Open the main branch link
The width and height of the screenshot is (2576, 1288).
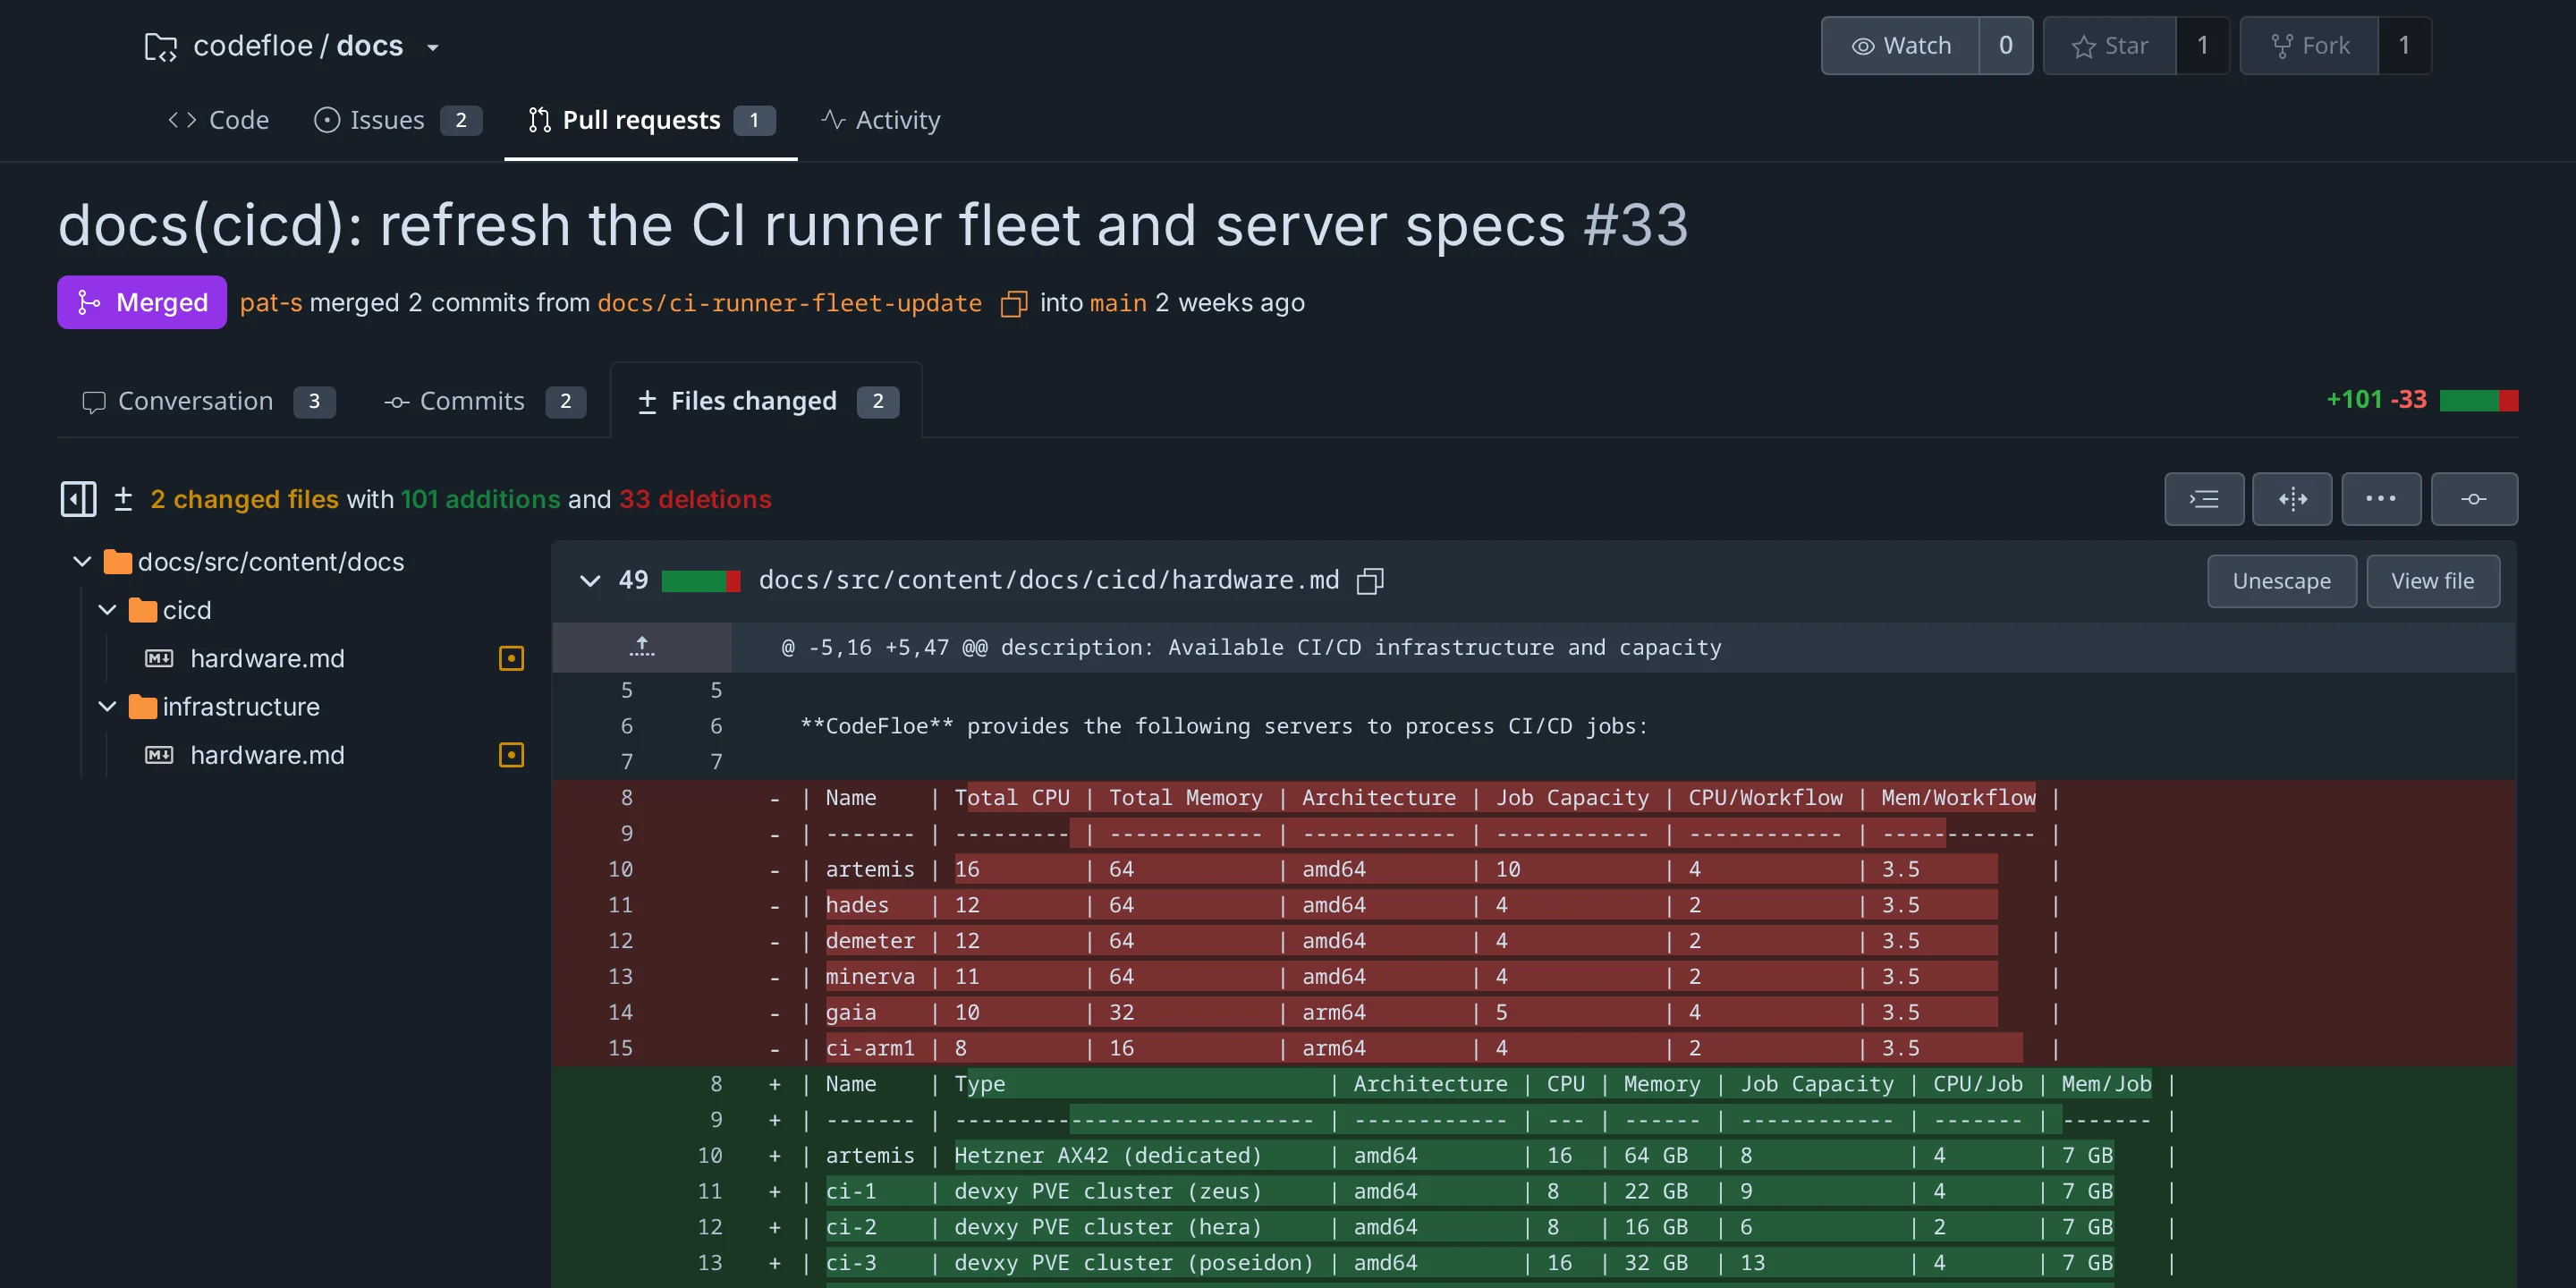pyautogui.click(x=1118, y=302)
